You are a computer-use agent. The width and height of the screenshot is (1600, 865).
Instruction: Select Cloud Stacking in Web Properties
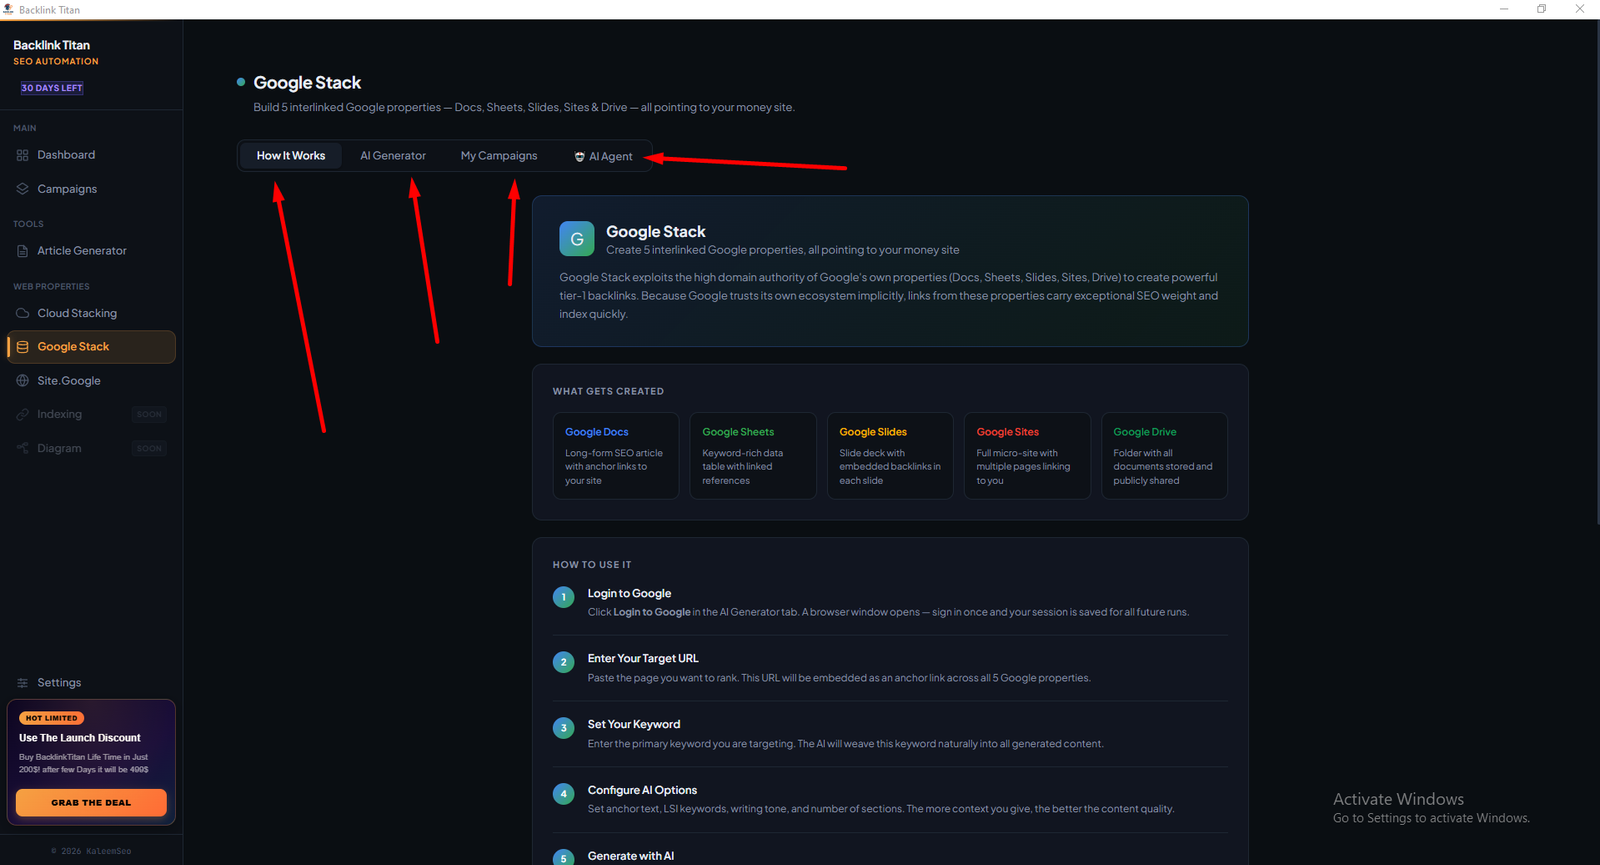[91, 313]
